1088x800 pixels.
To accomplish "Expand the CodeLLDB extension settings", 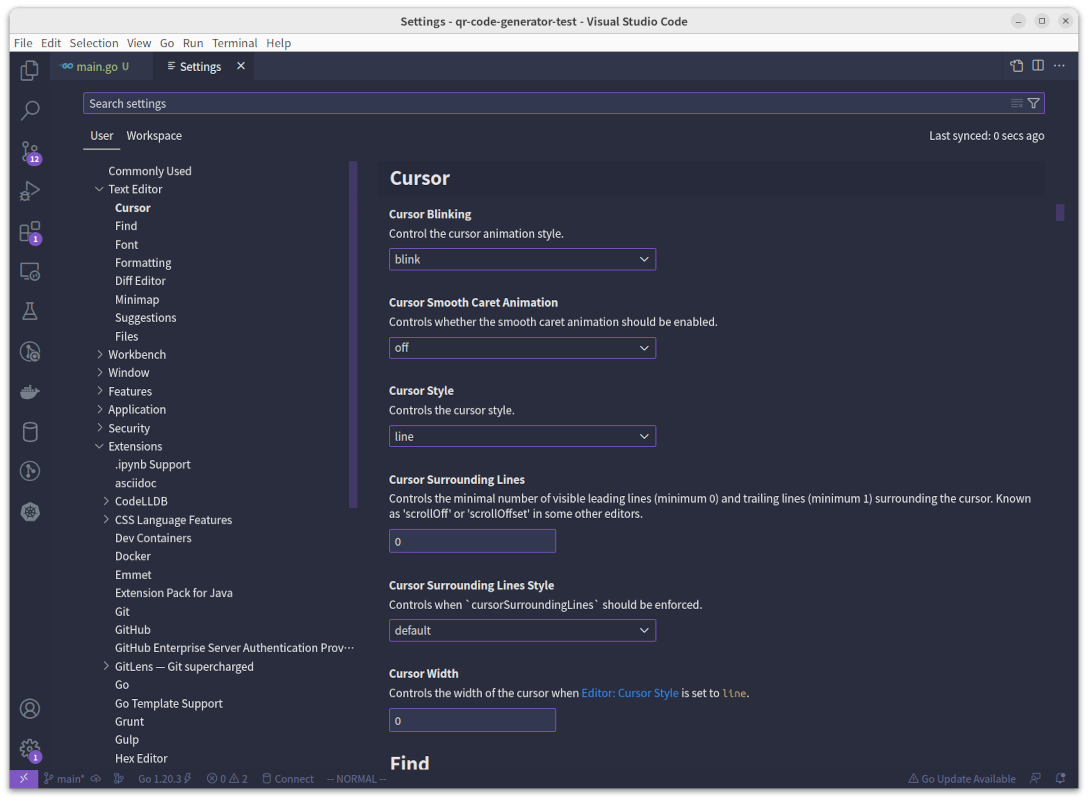I will pyautogui.click(x=106, y=501).
